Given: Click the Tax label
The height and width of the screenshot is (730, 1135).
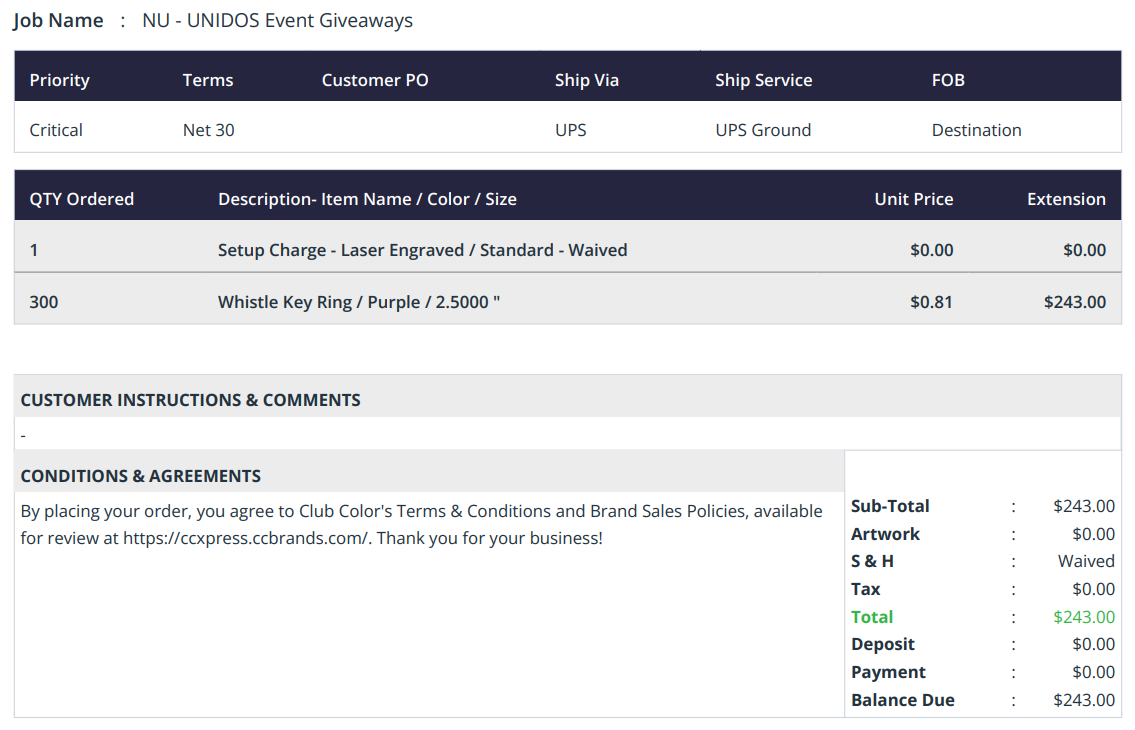Looking at the screenshot, I should click(x=866, y=590).
